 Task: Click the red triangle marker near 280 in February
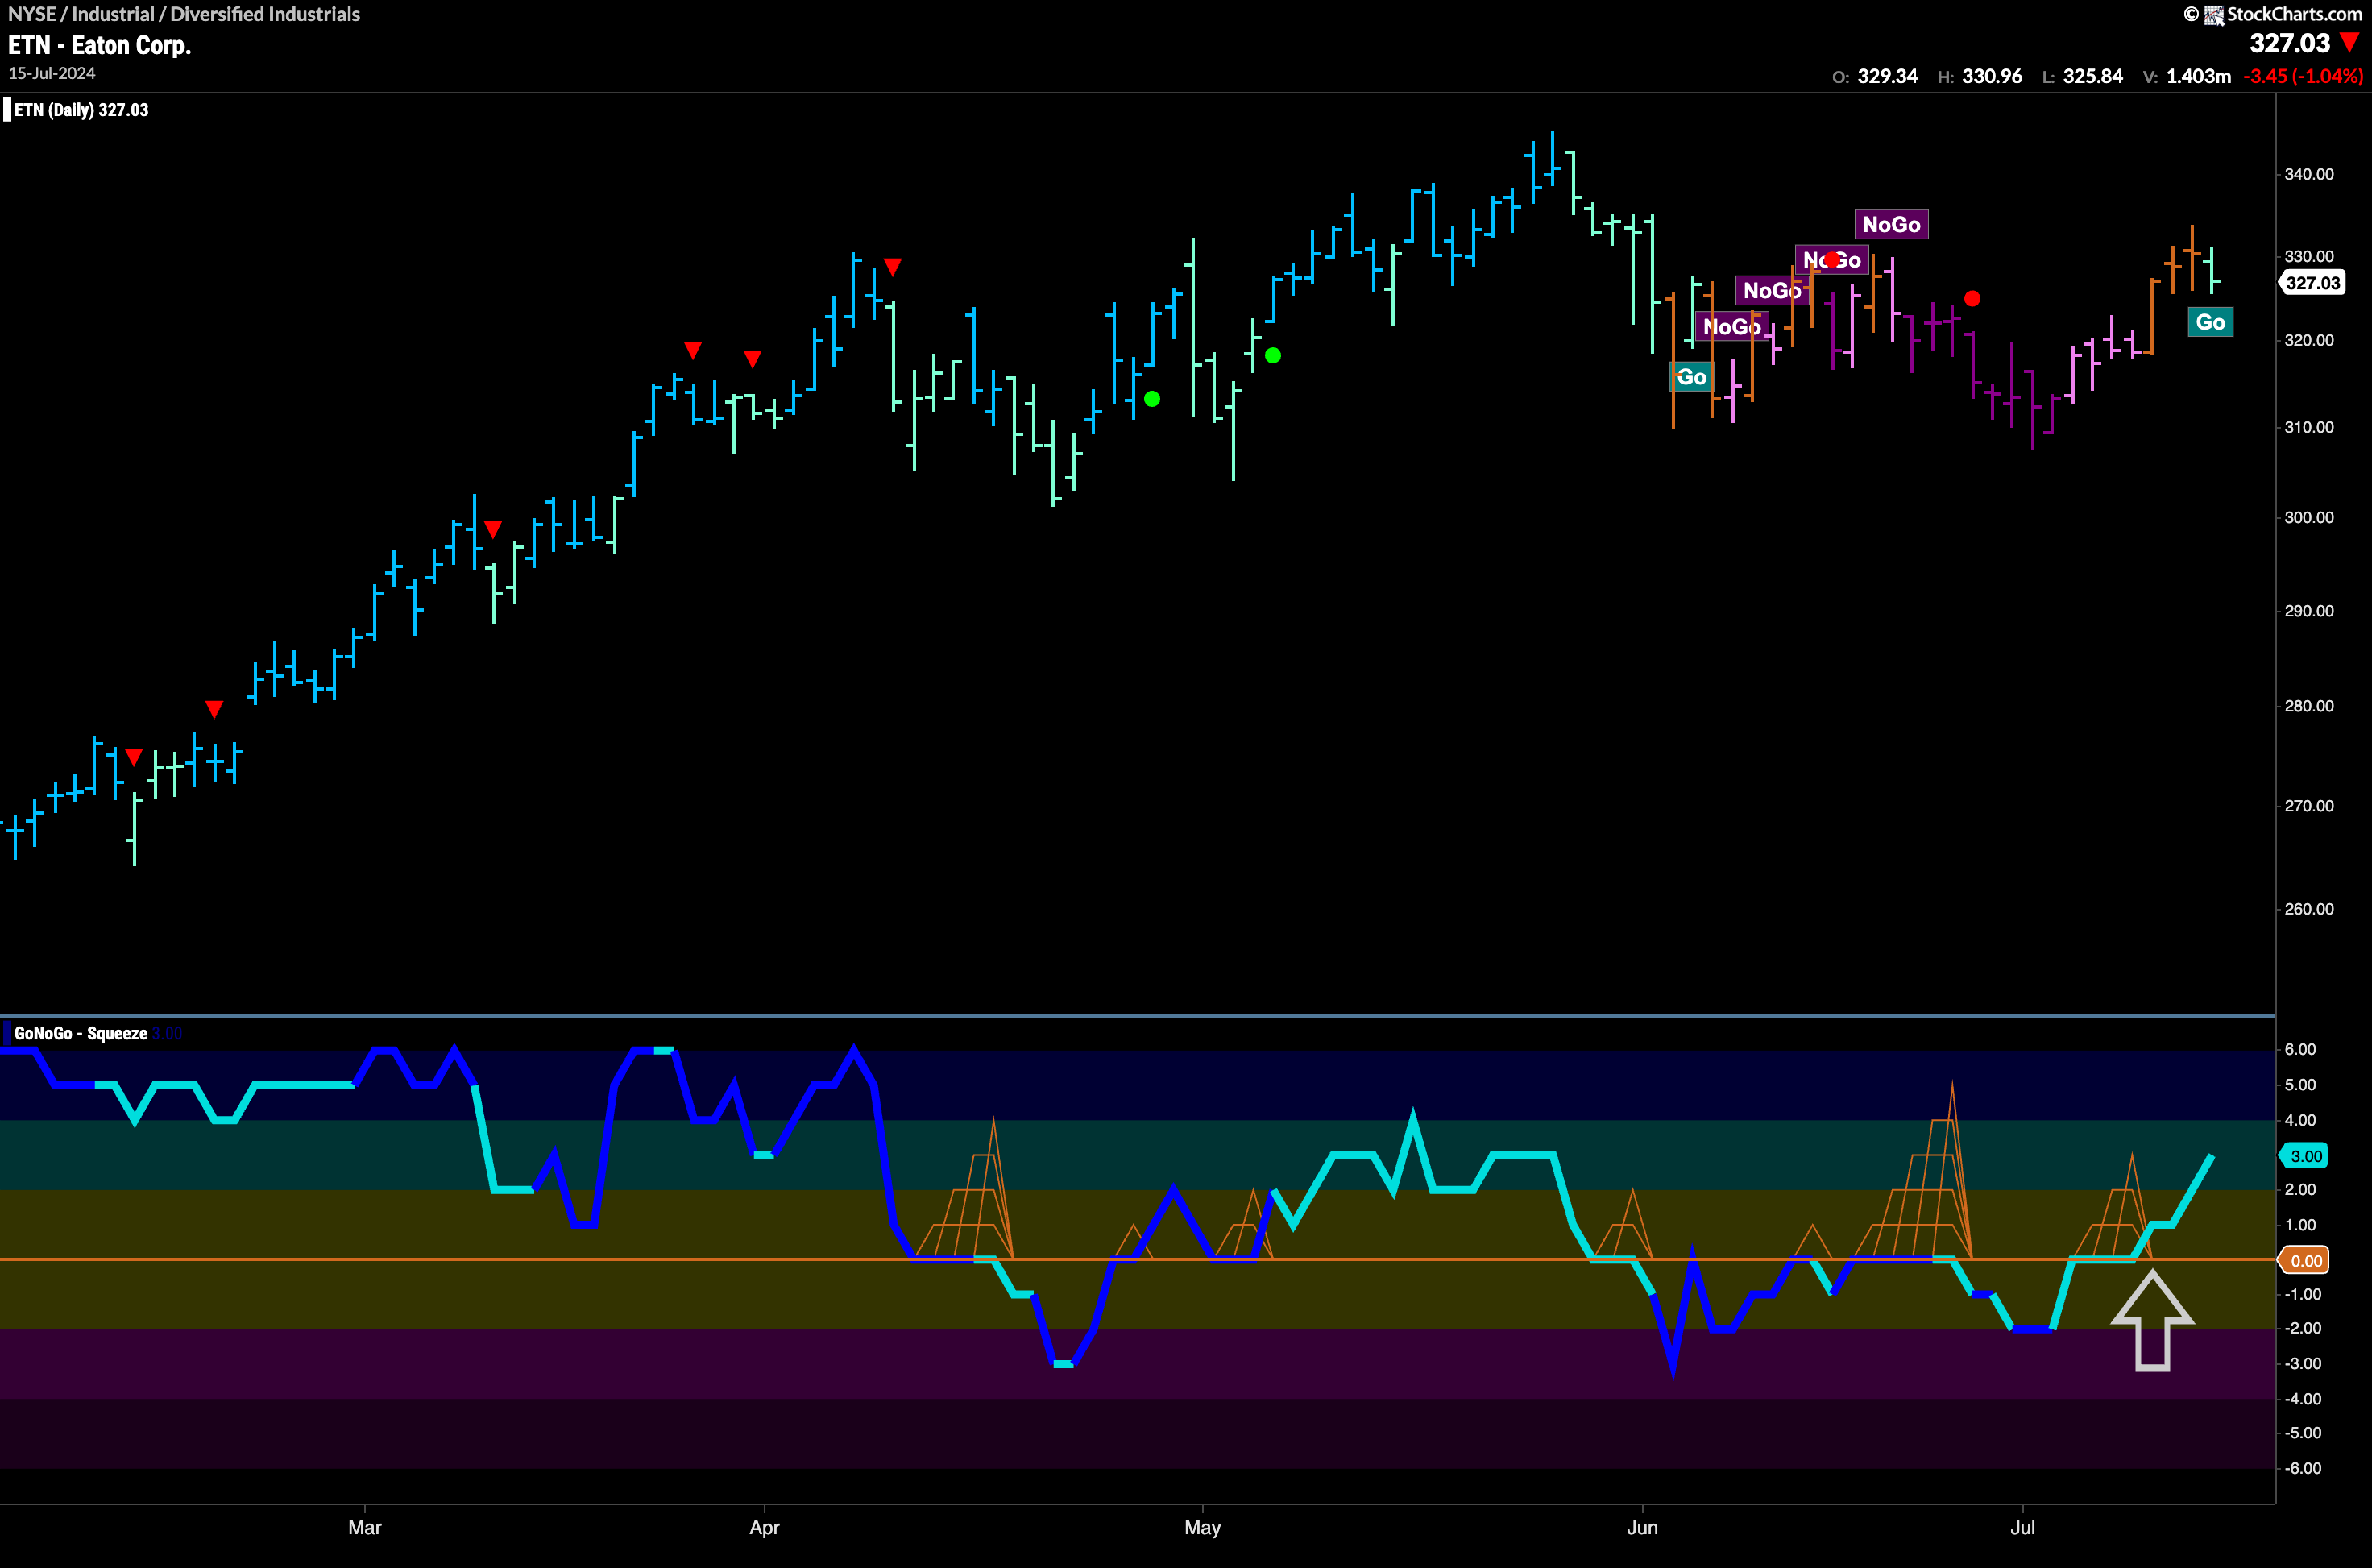coord(214,709)
